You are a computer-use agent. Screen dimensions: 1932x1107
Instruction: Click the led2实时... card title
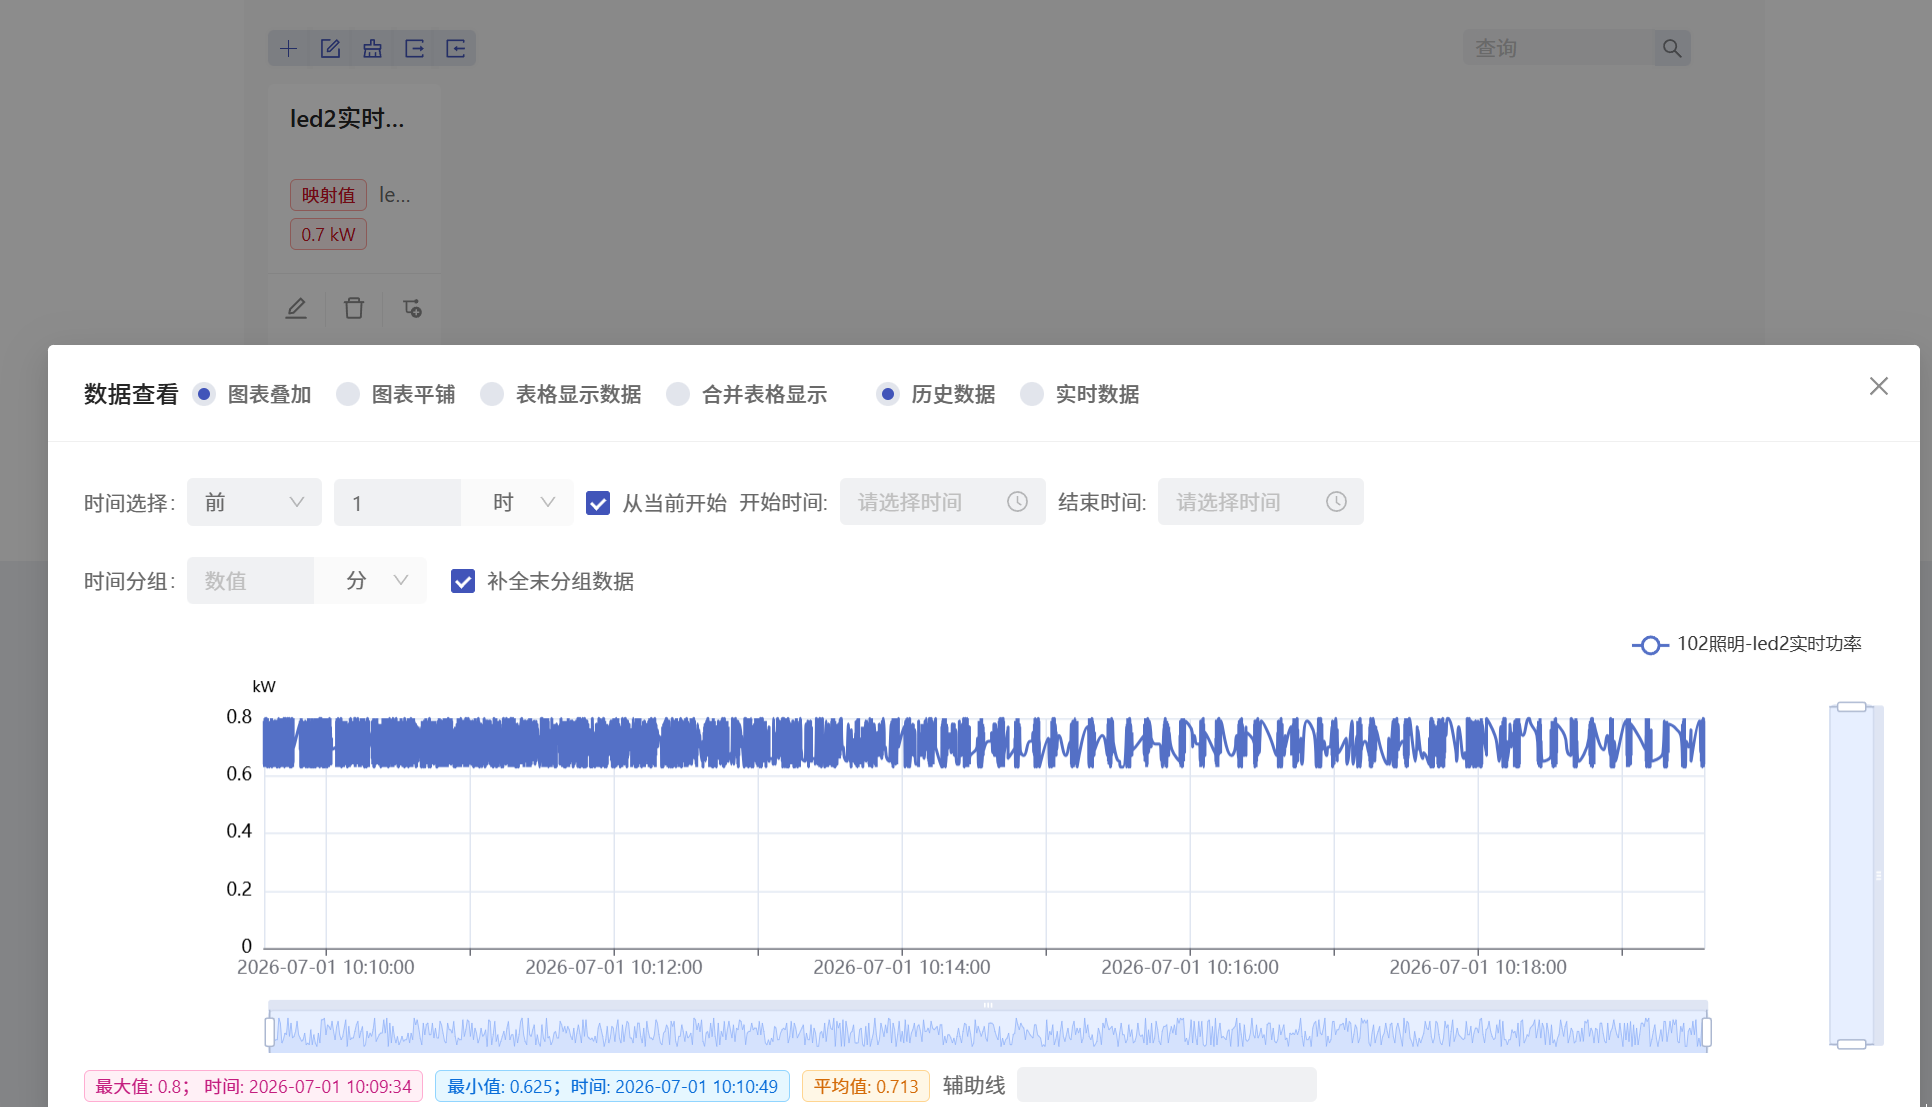[347, 118]
